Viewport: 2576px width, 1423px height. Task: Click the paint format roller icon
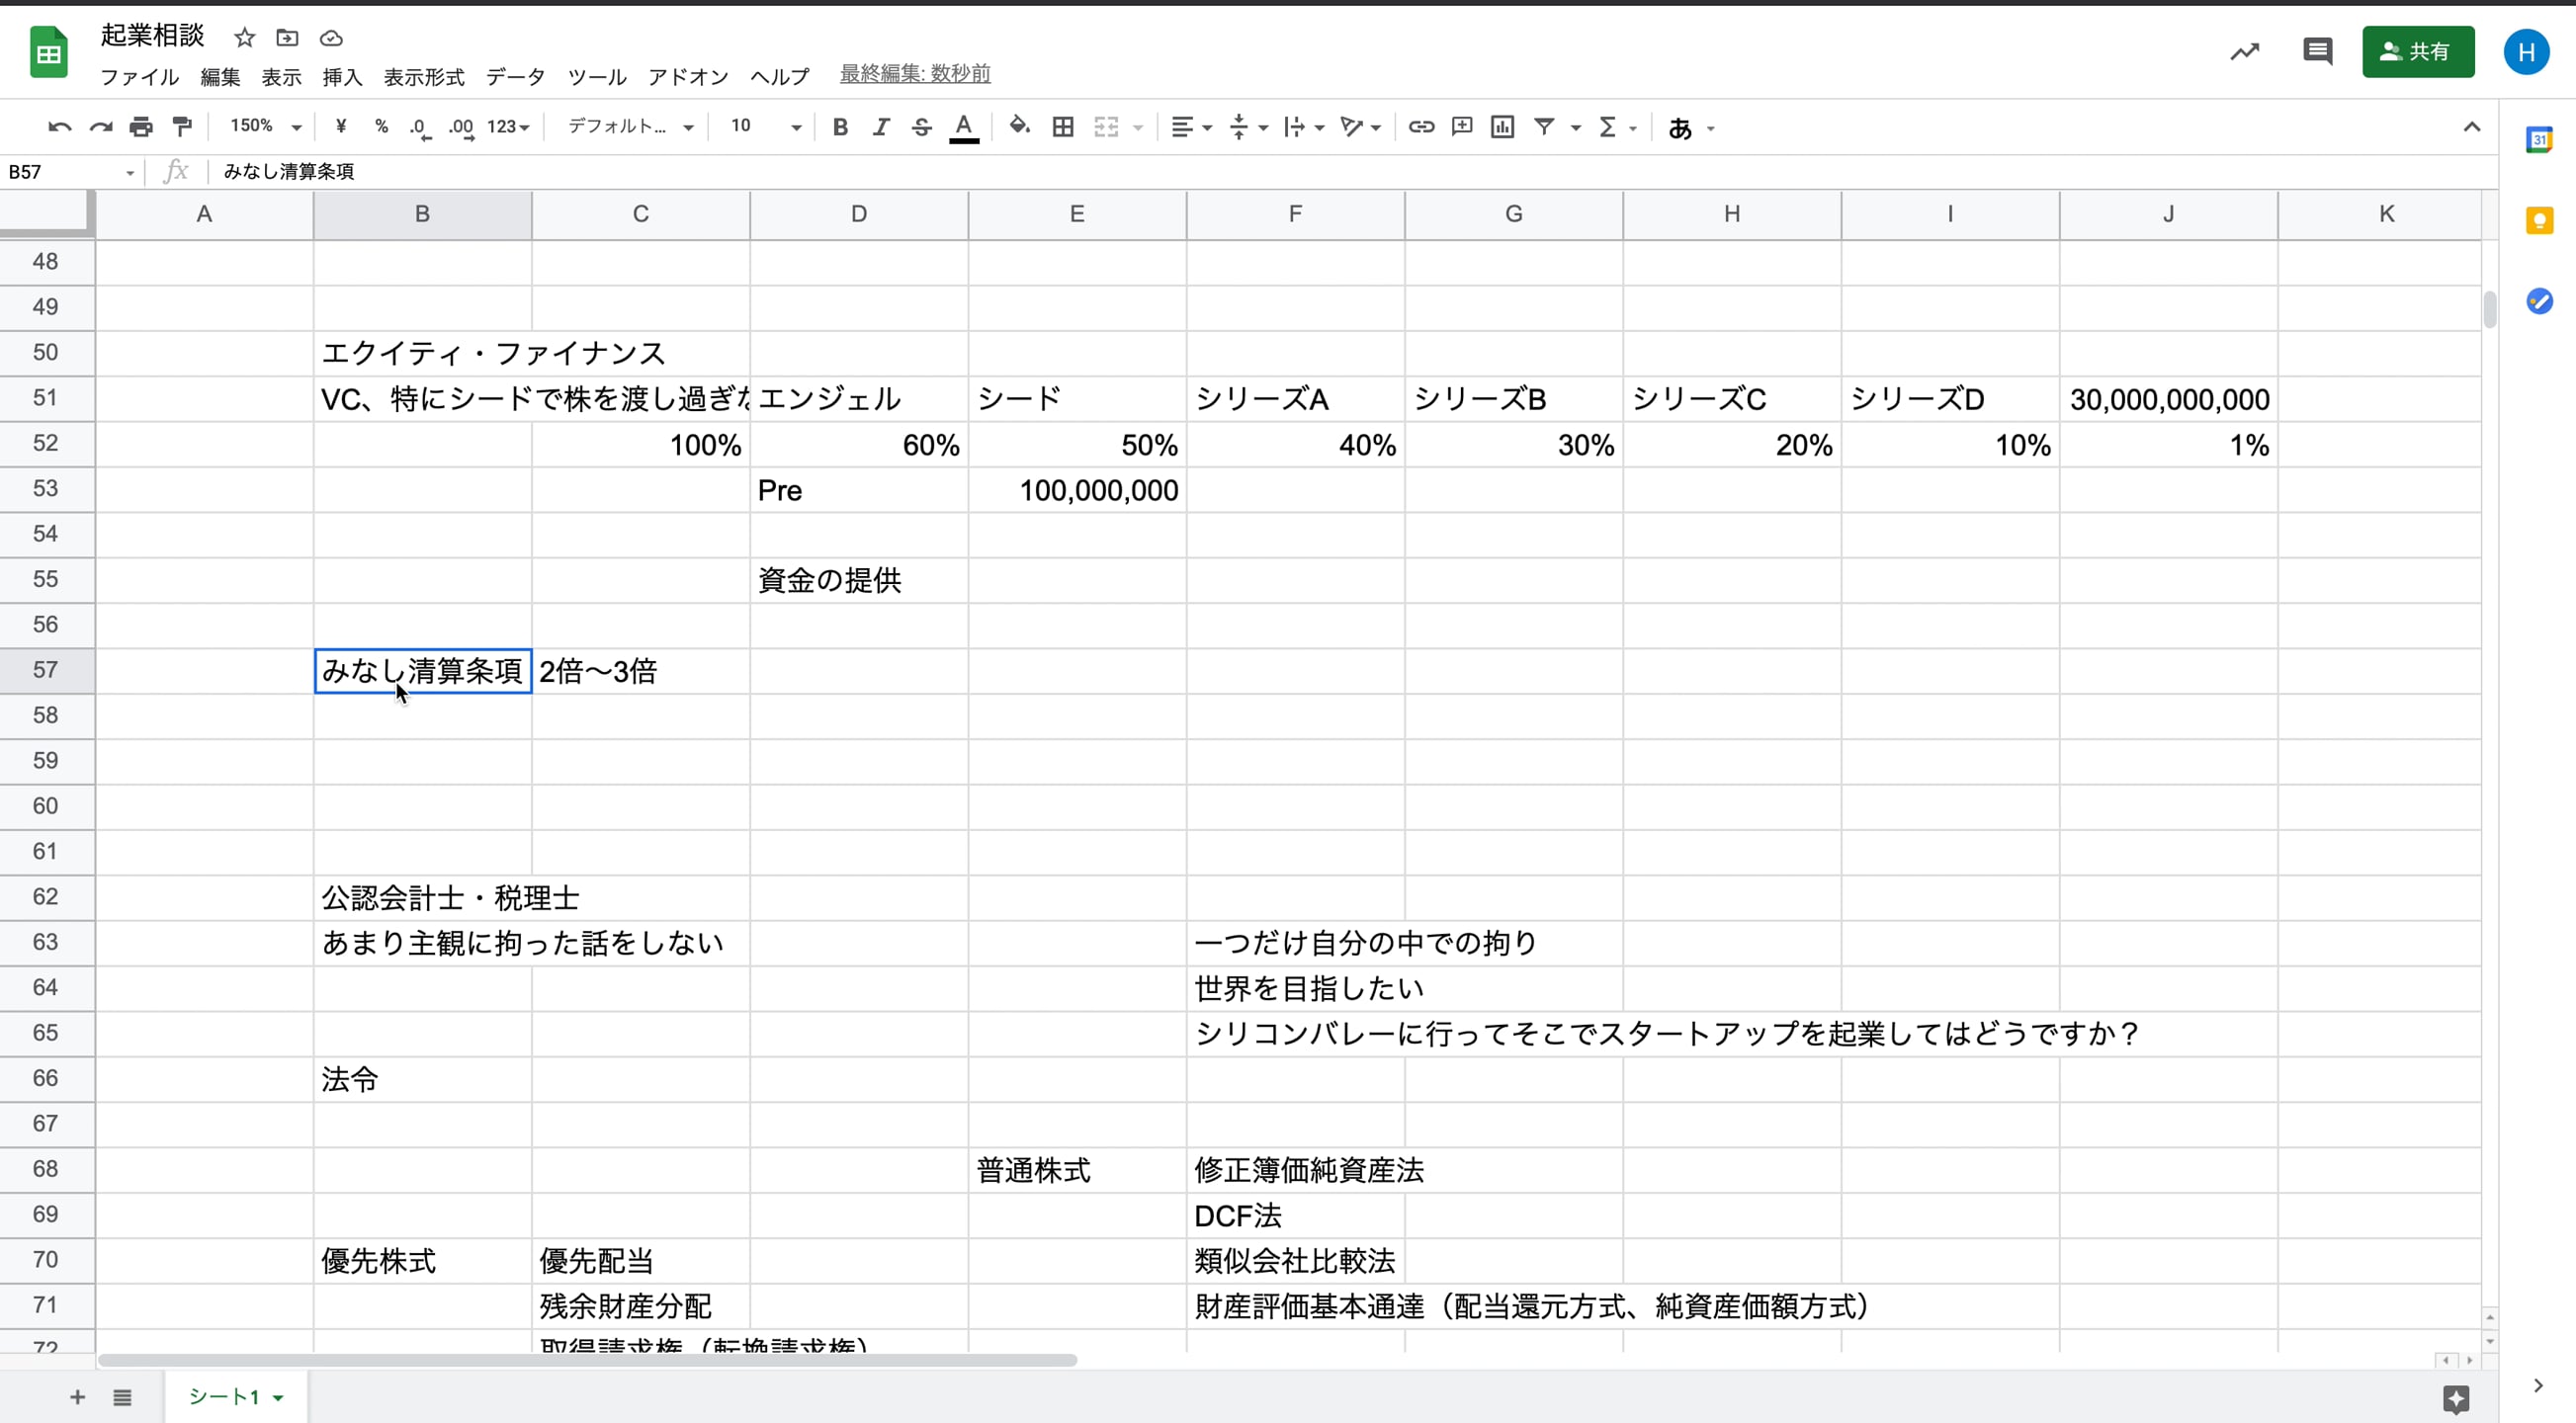coord(182,127)
